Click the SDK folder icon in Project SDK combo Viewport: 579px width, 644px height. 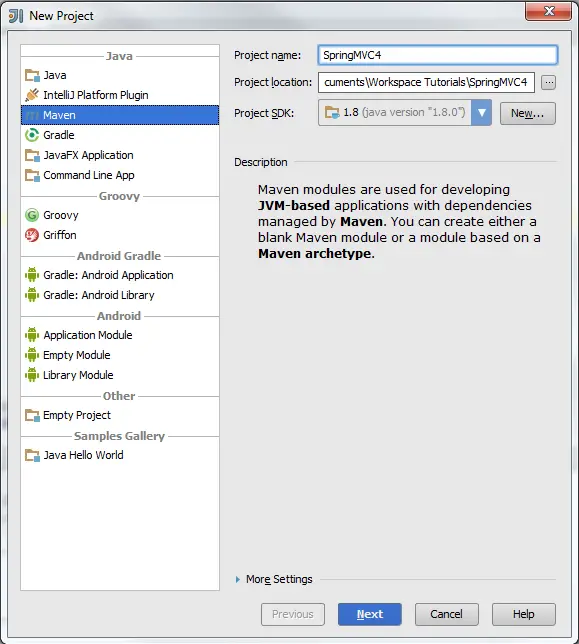(332, 112)
